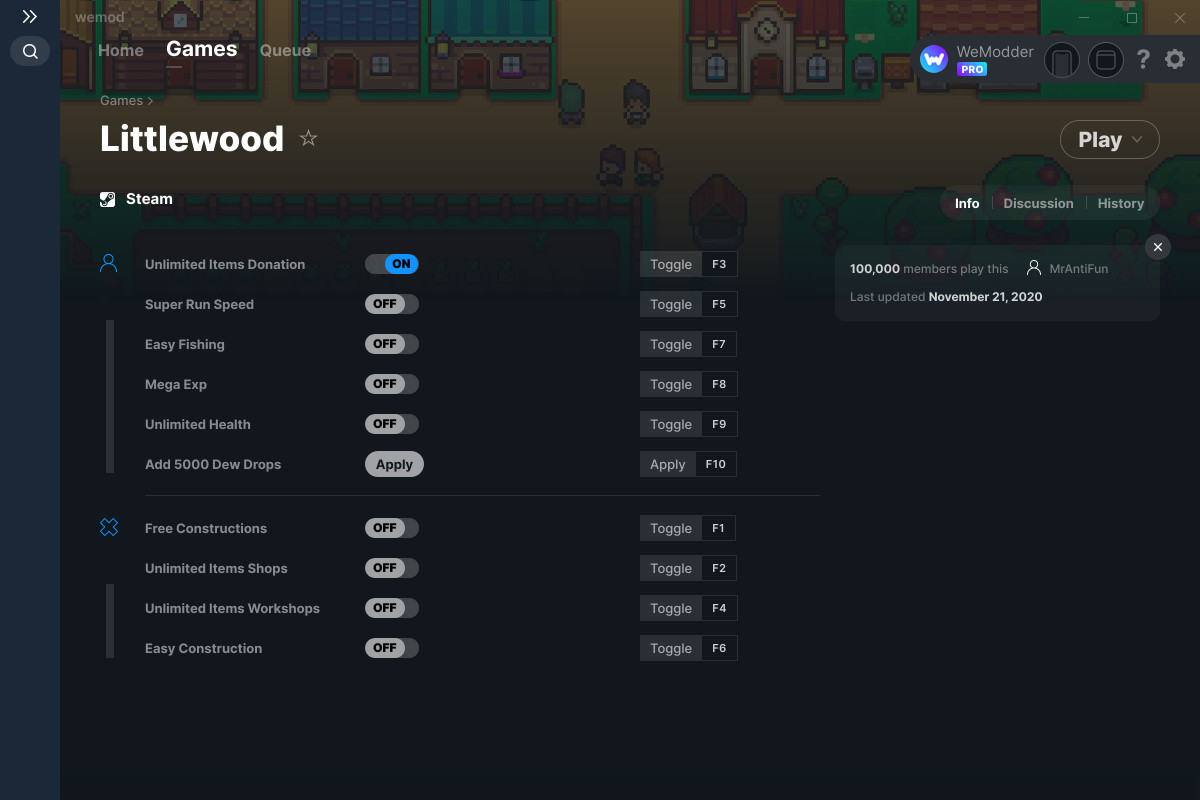
Task: Click Toggle hotkey button for F4
Action: coord(688,608)
